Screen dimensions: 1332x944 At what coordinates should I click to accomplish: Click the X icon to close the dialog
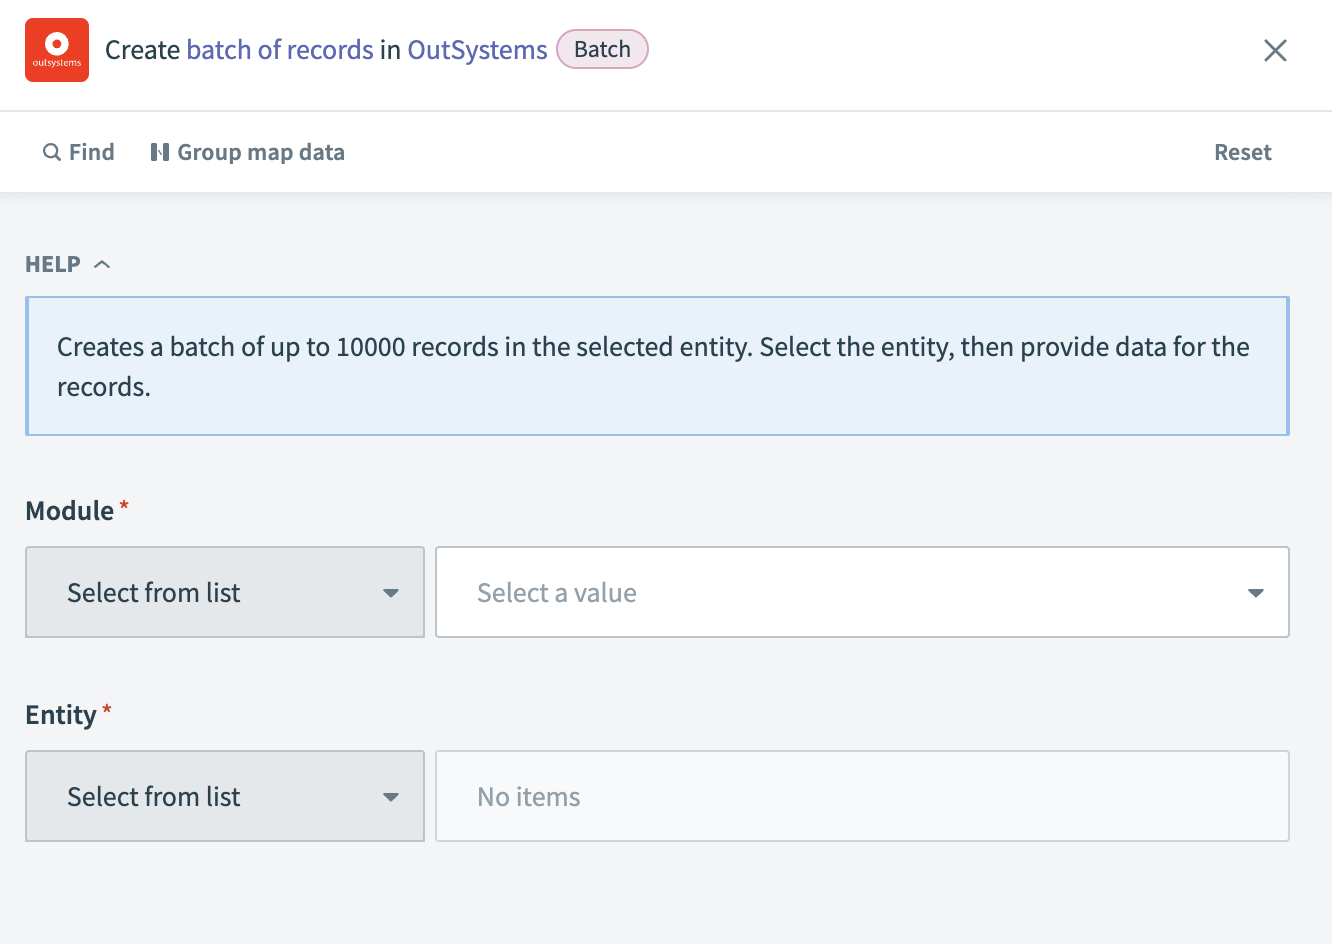click(x=1275, y=50)
